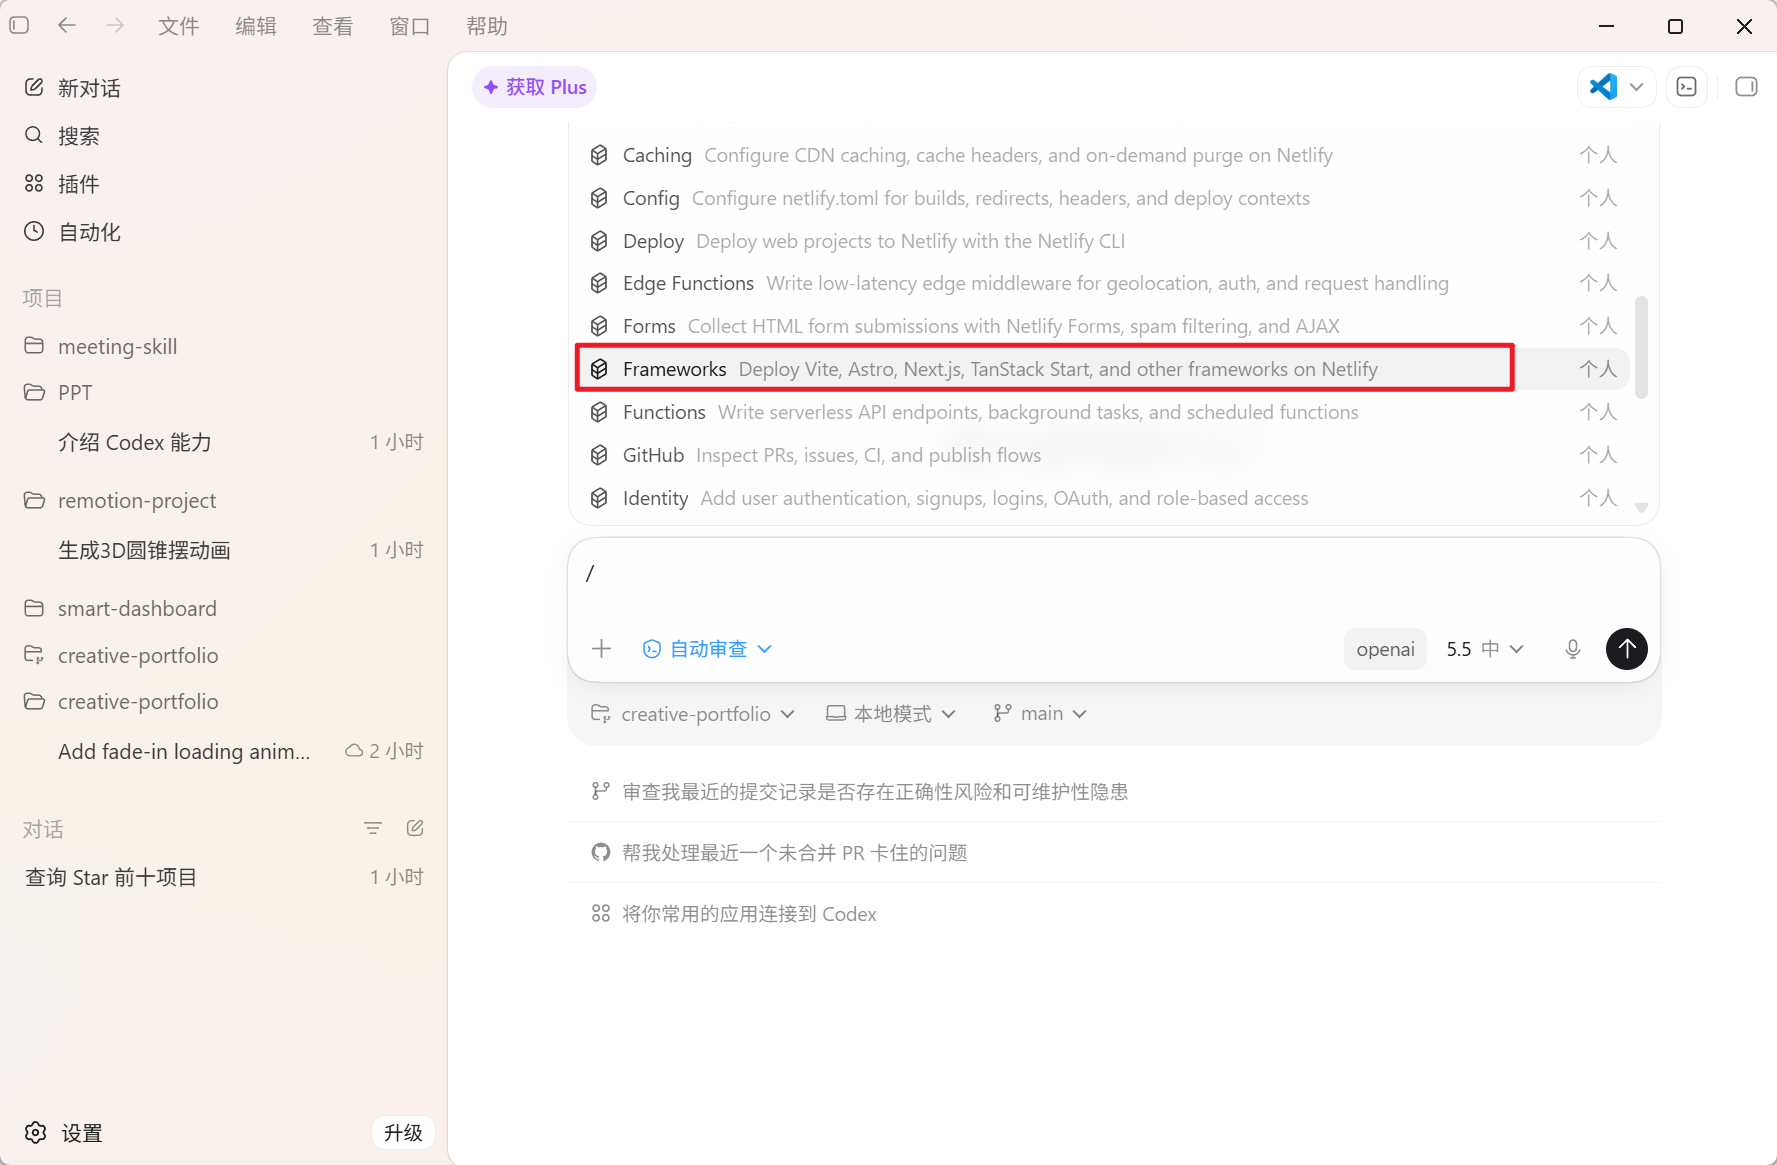Open the 5.5 中 model dropdown
This screenshot has height=1165, width=1777.
[1485, 649]
